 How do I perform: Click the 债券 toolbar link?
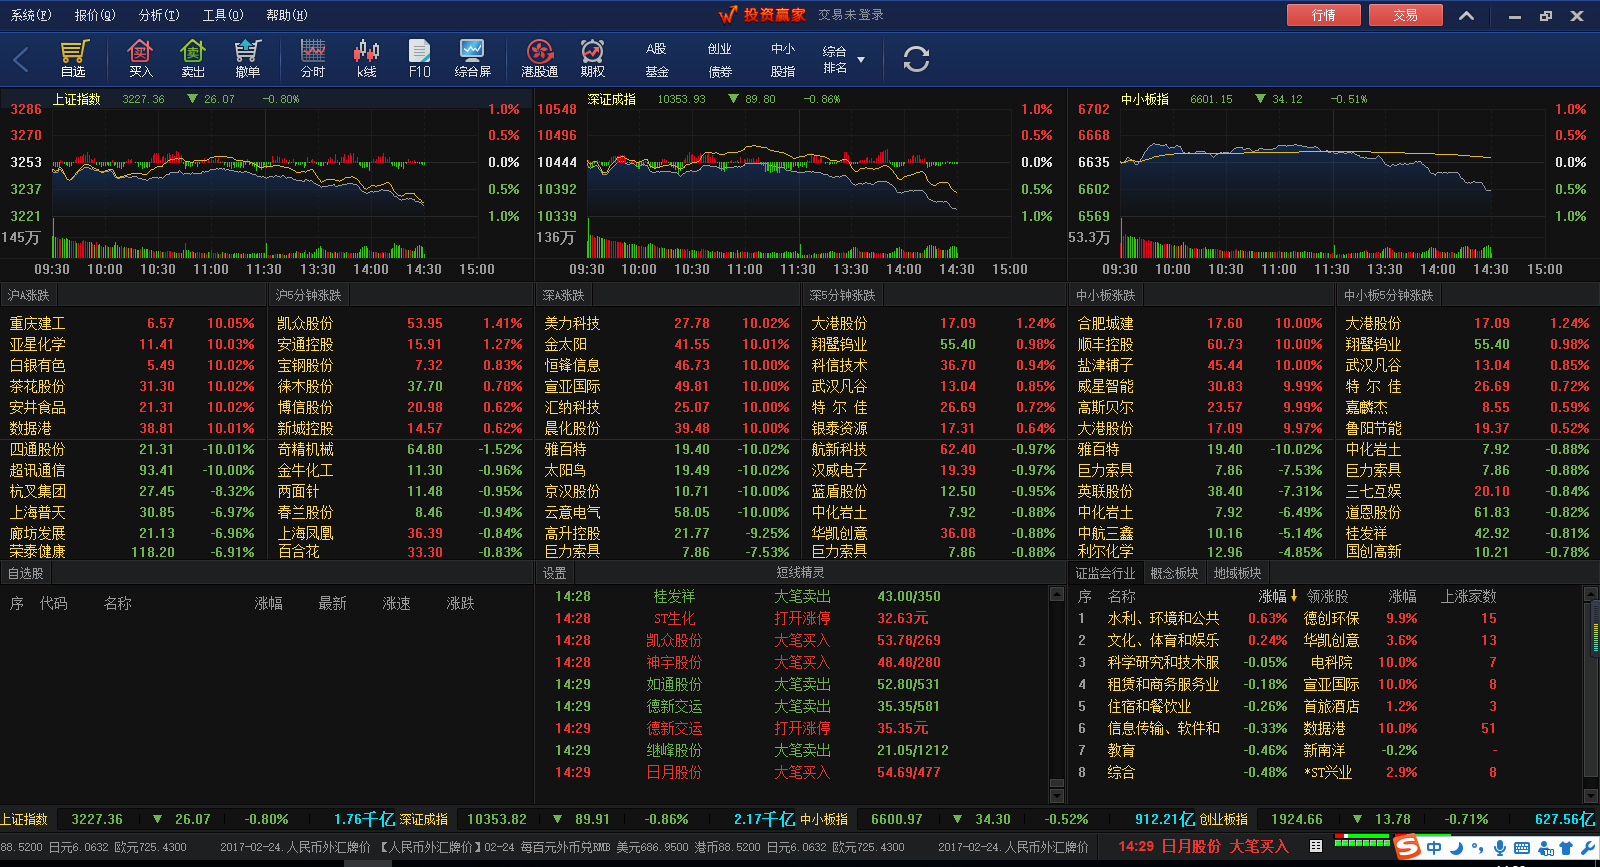720,72
